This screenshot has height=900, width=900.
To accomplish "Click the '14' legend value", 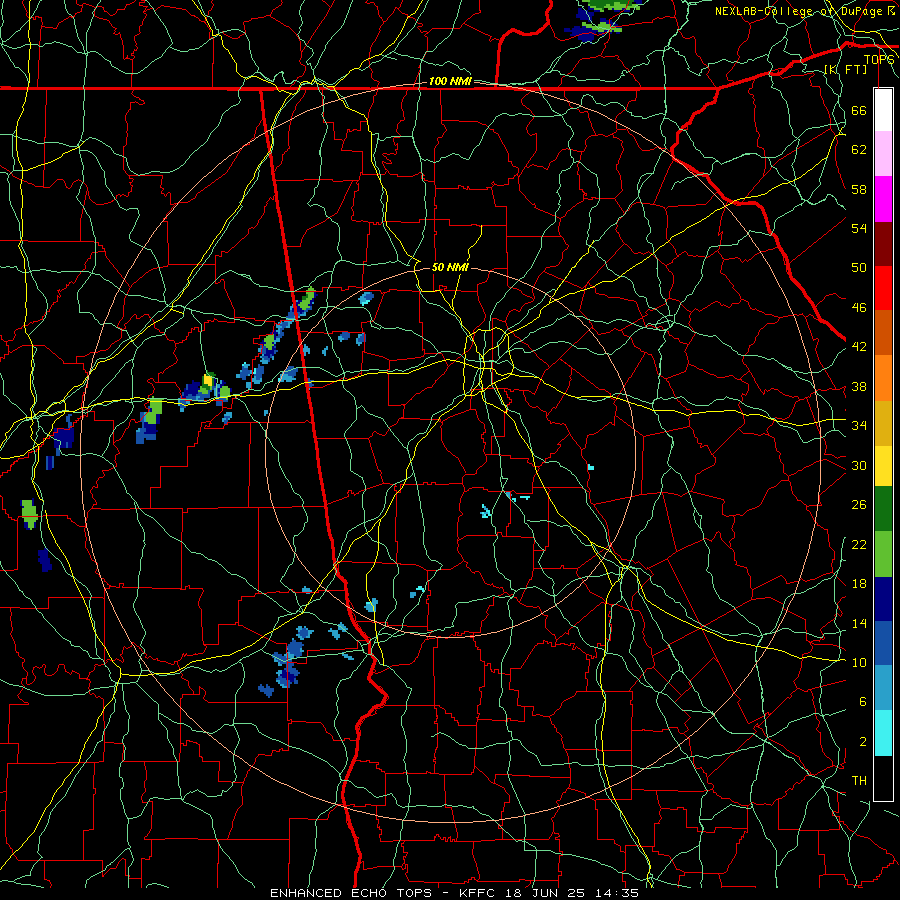I will click(x=859, y=623).
